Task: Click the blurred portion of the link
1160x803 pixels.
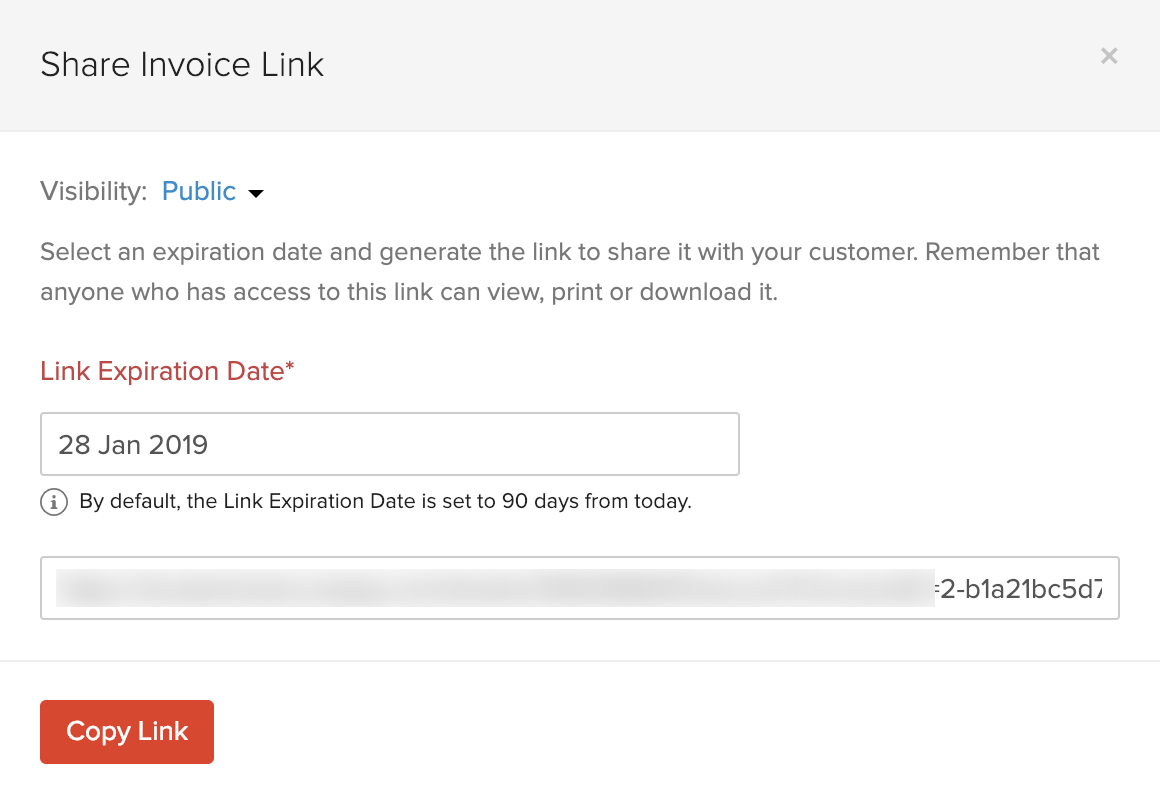Action: click(x=490, y=588)
